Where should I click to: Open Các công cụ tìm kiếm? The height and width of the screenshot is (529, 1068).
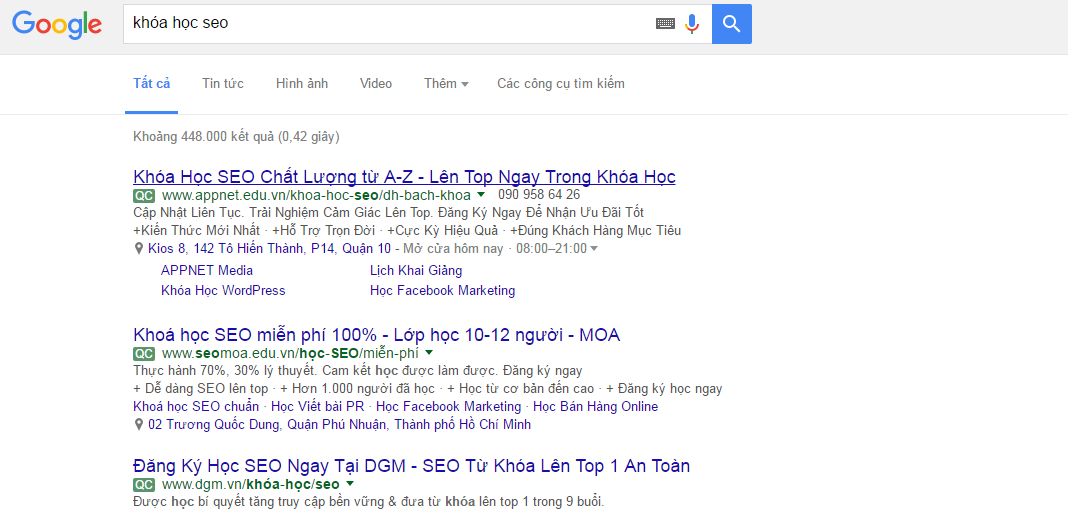coord(561,84)
